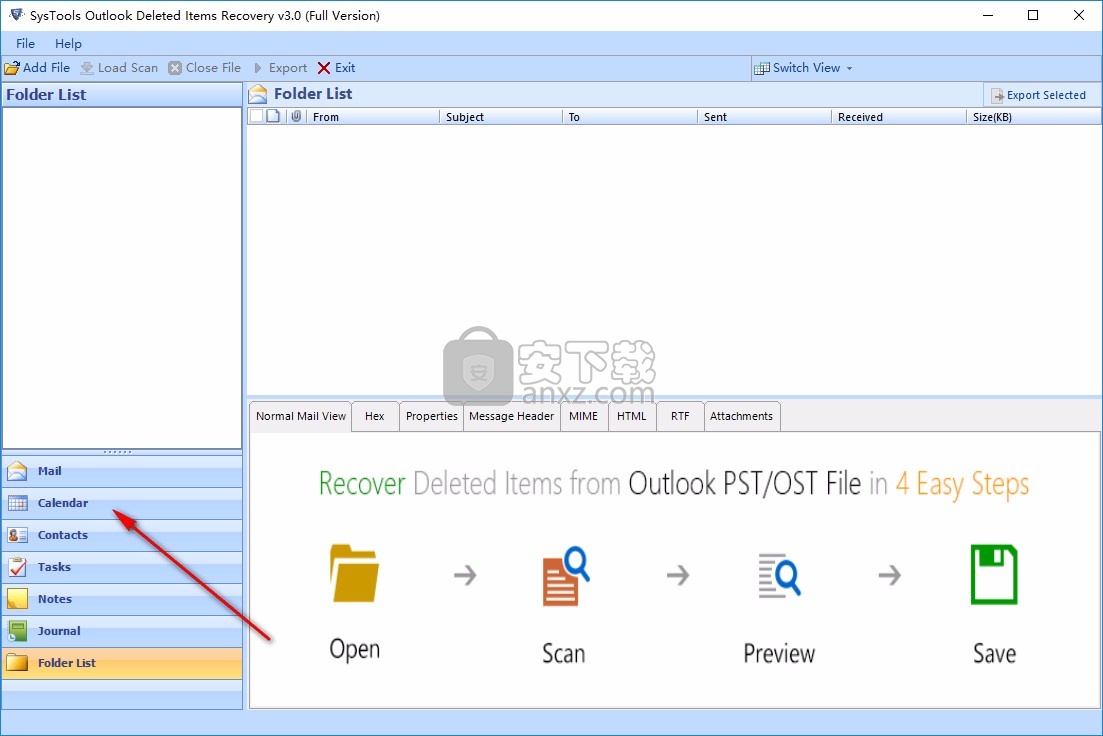The height and width of the screenshot is (736, 1103).
Task: Click the yellow Notes icon
Action: (x=18, y=599)
